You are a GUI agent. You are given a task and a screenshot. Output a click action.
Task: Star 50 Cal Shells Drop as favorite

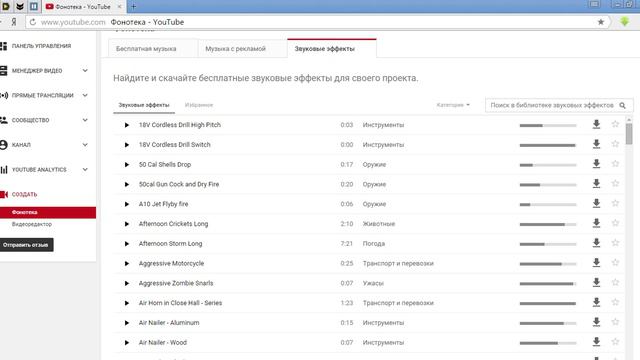tap(615, 164)
